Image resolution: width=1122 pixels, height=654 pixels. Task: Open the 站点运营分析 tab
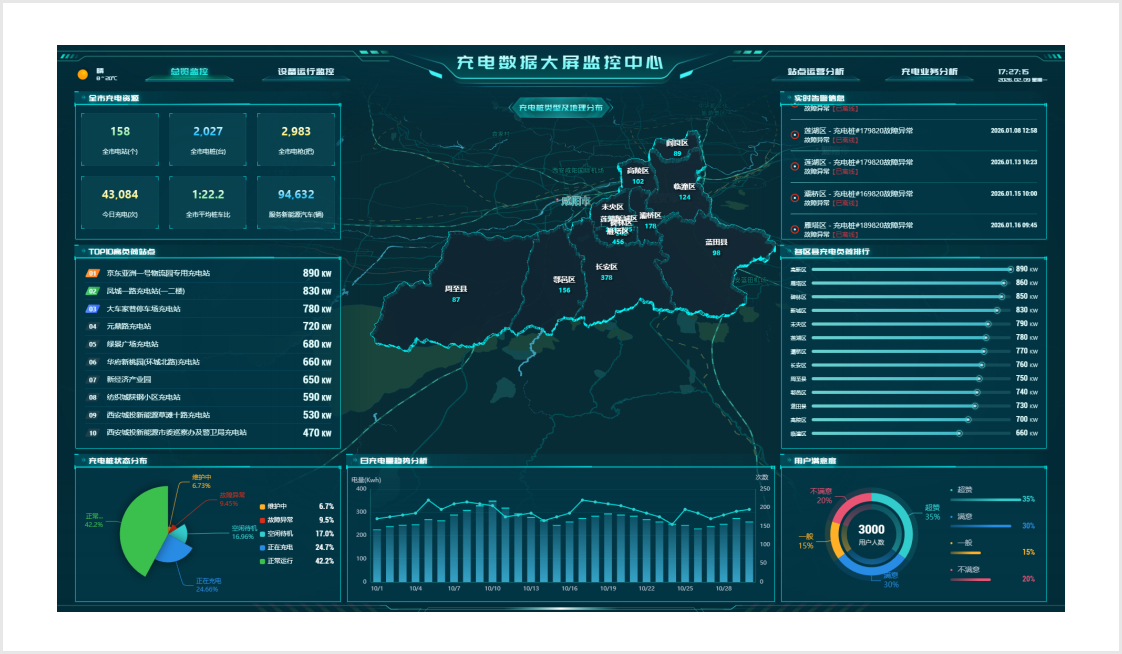click(816, 72)
